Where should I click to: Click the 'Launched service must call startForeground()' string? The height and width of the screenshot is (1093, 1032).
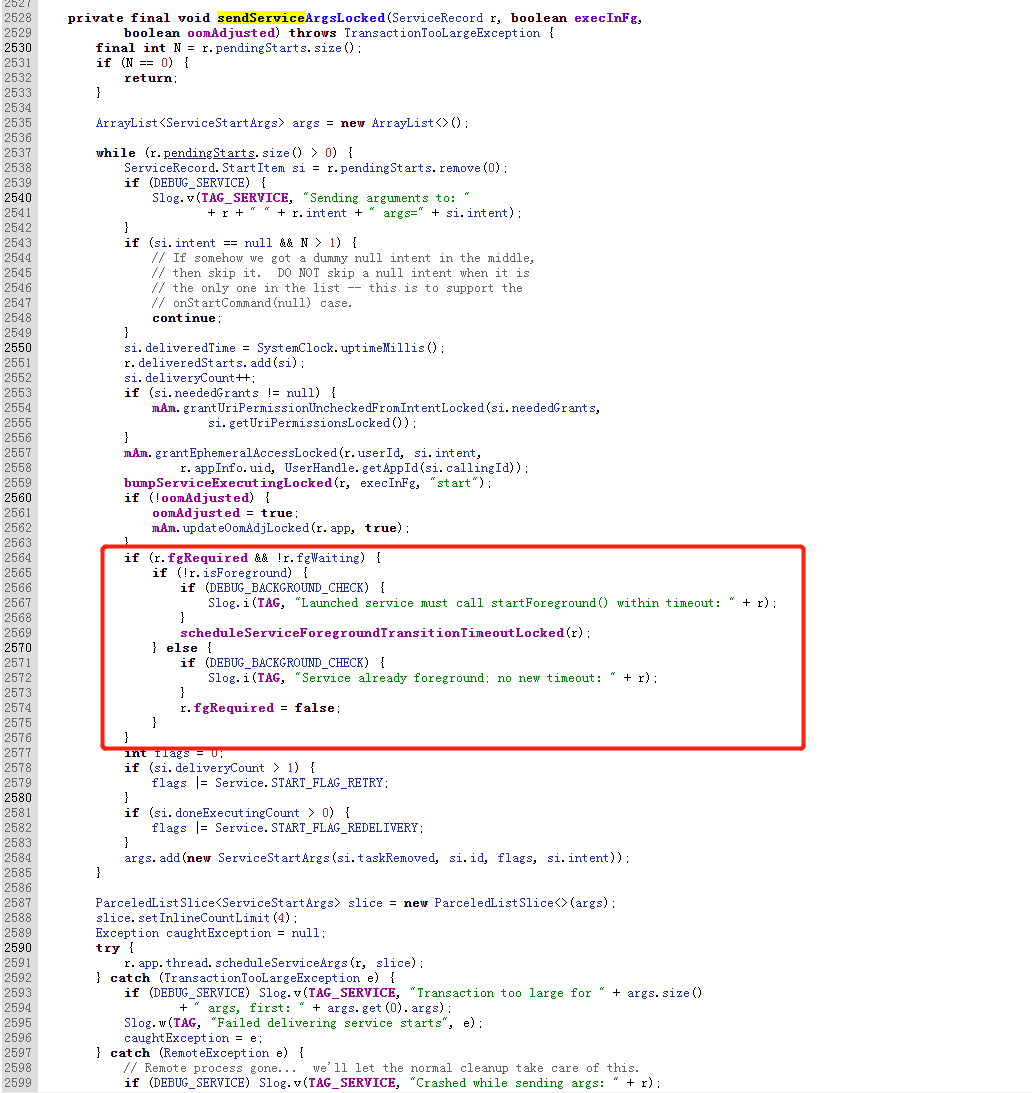pyautogui.click(x=515, y=603)
